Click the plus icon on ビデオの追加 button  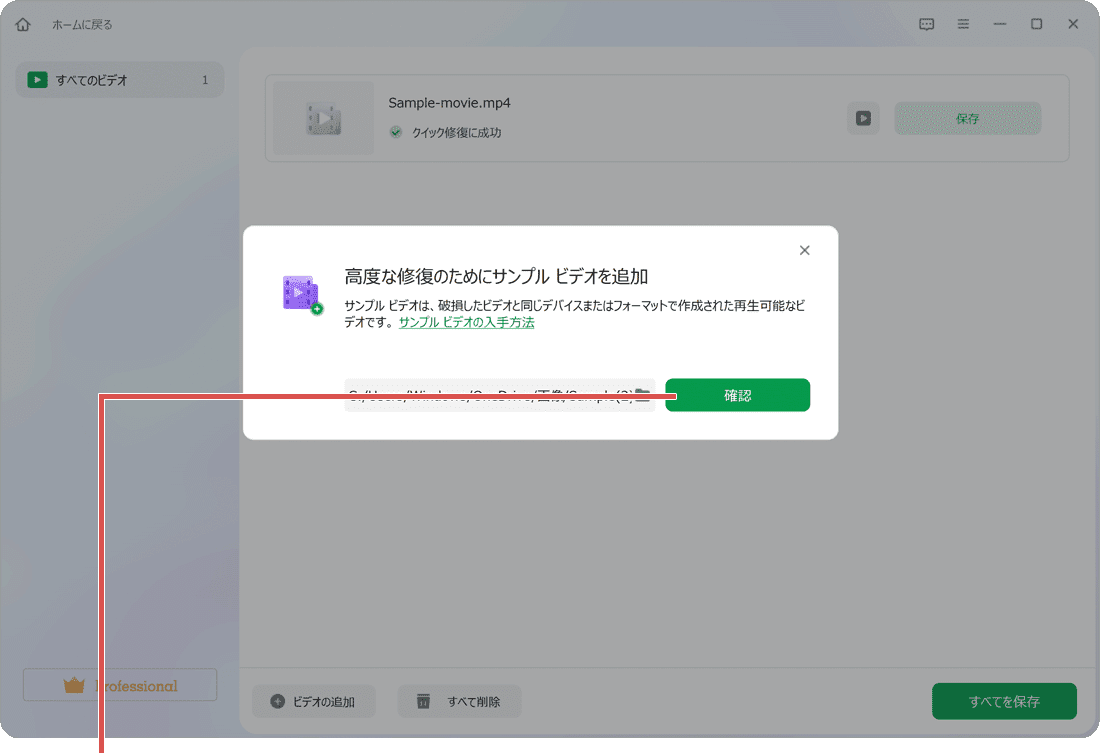tap(276, 701)
